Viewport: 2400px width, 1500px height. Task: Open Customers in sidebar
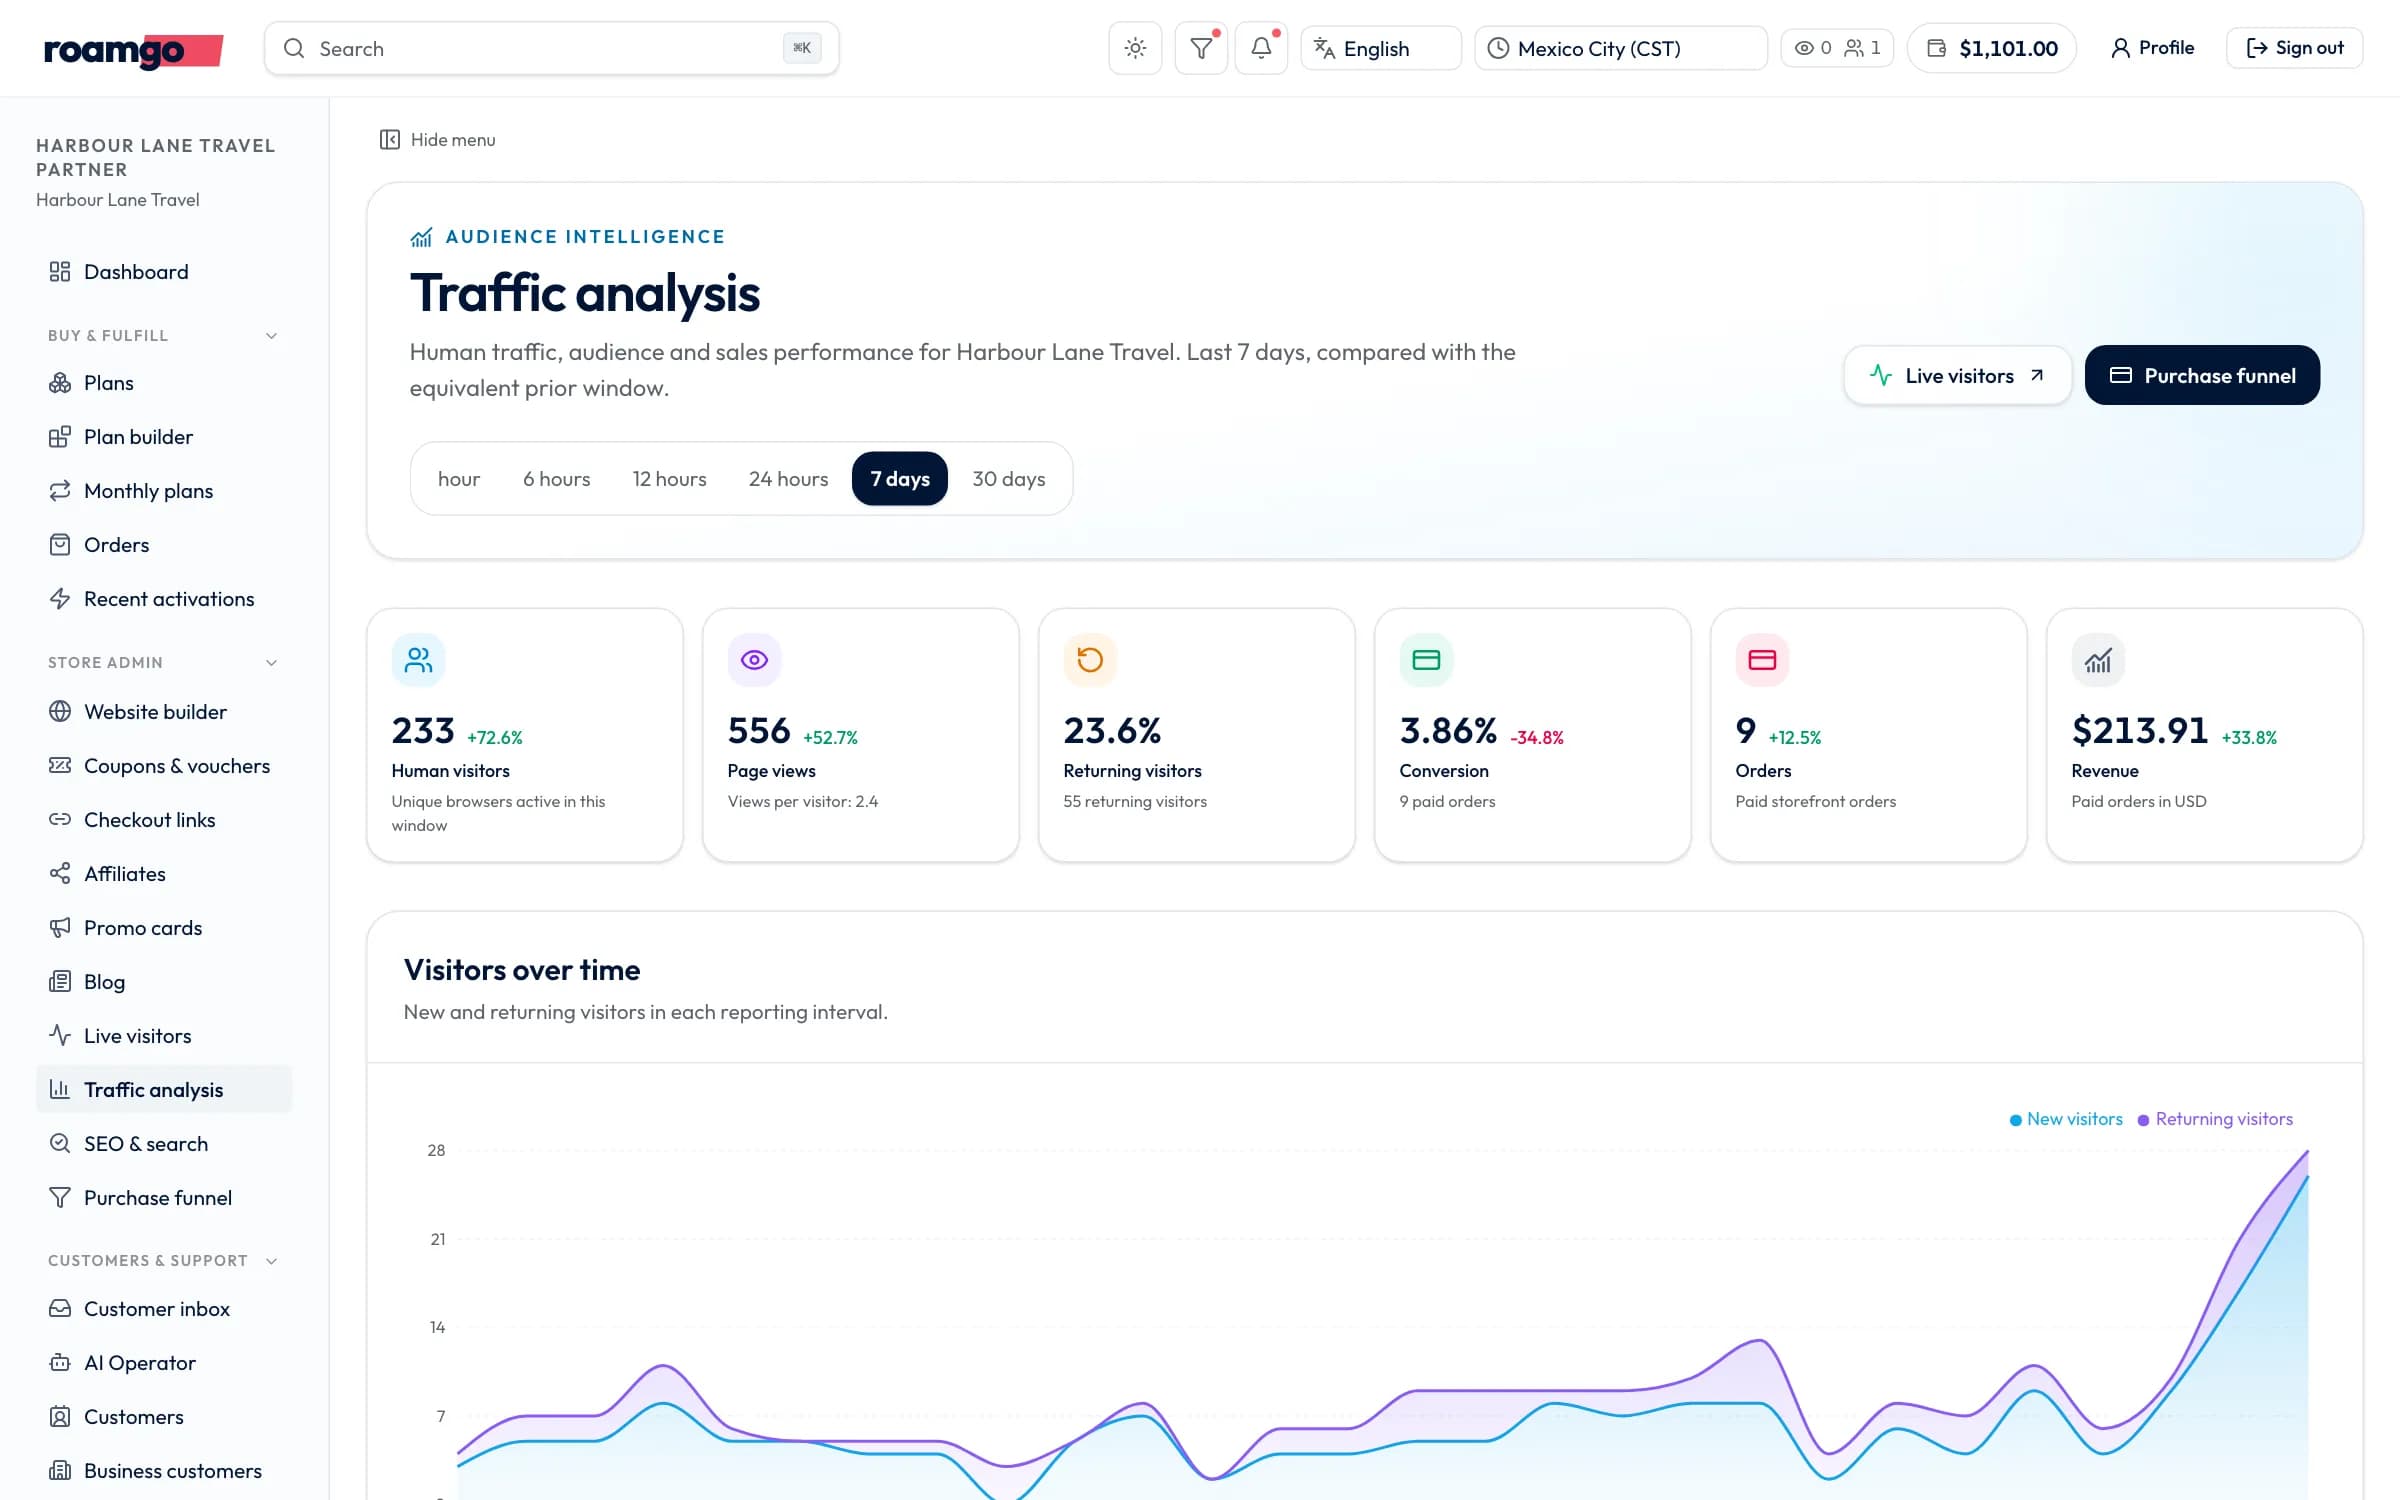(164, 1417)
